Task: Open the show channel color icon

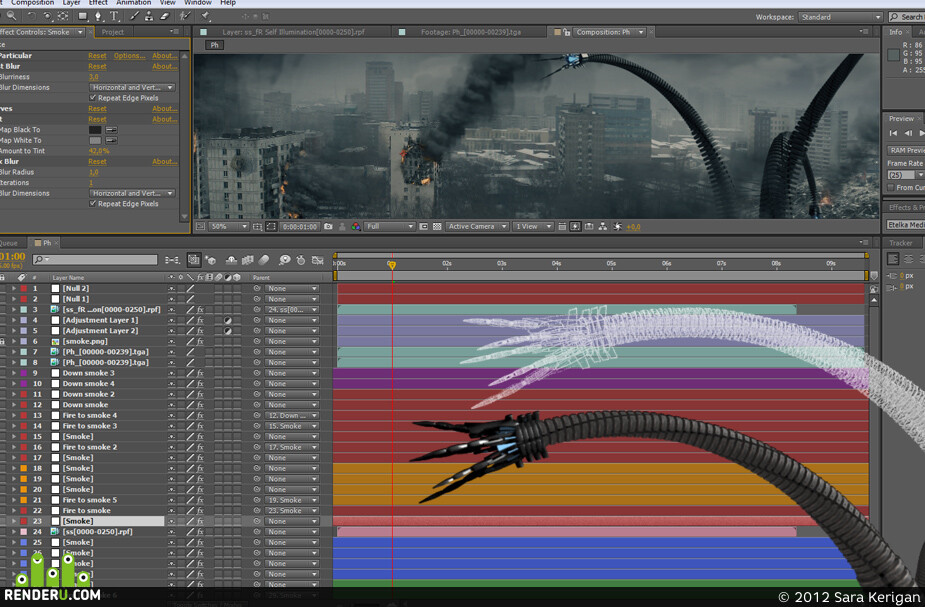Action: (x=356, y=227)
